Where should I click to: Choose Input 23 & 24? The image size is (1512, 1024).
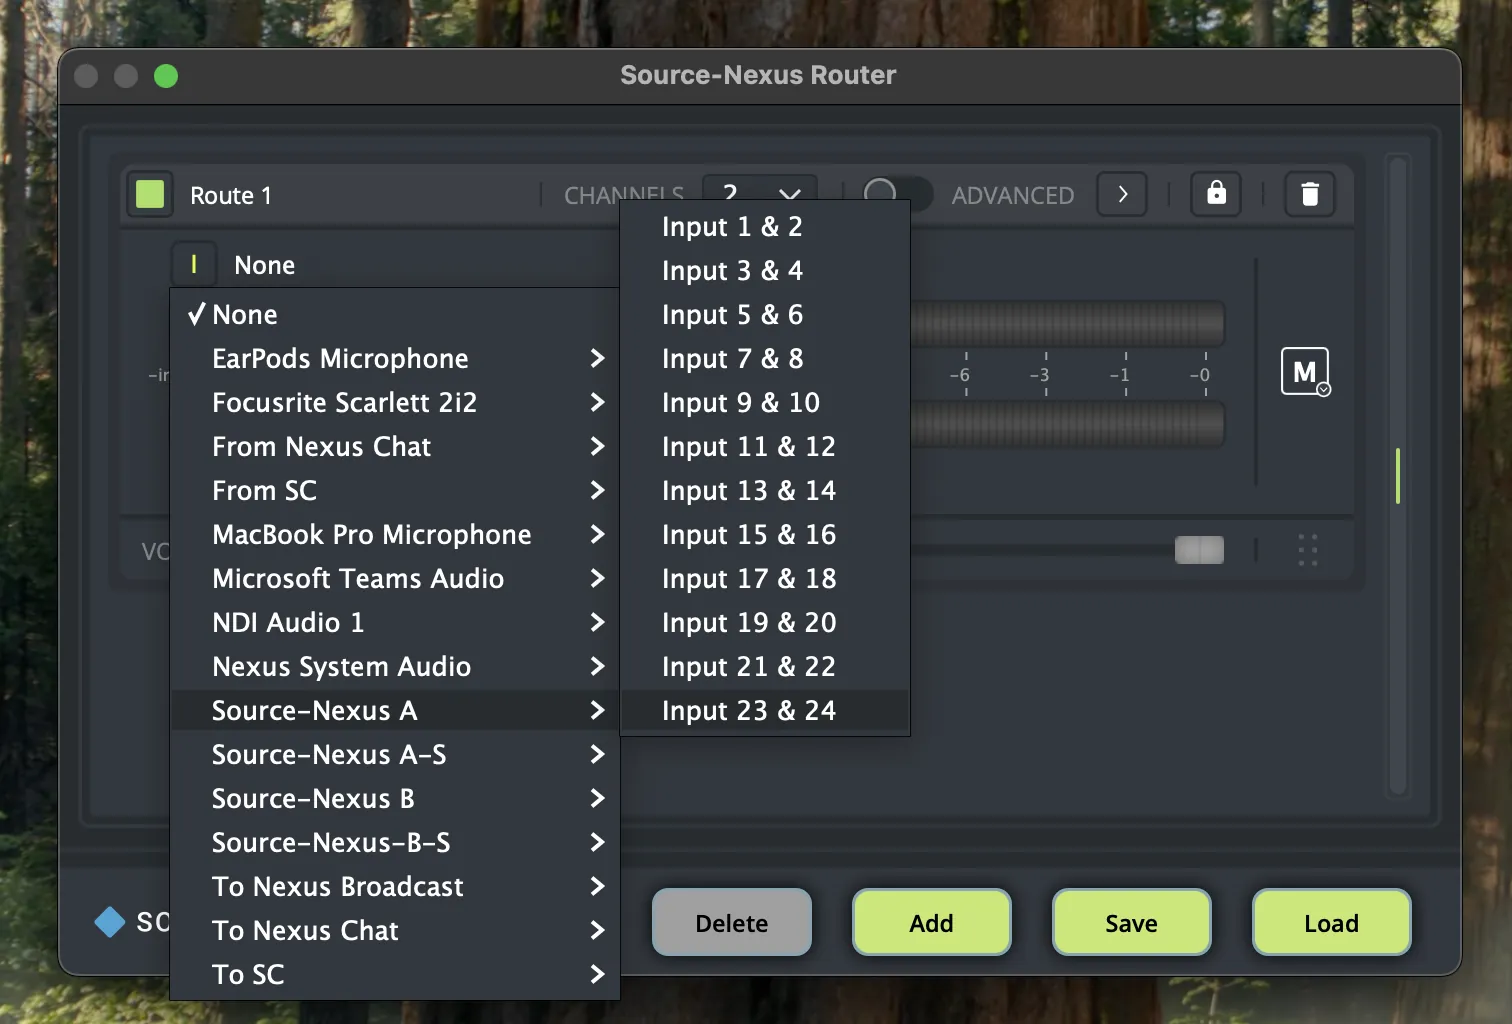click(x=765, y=710)
